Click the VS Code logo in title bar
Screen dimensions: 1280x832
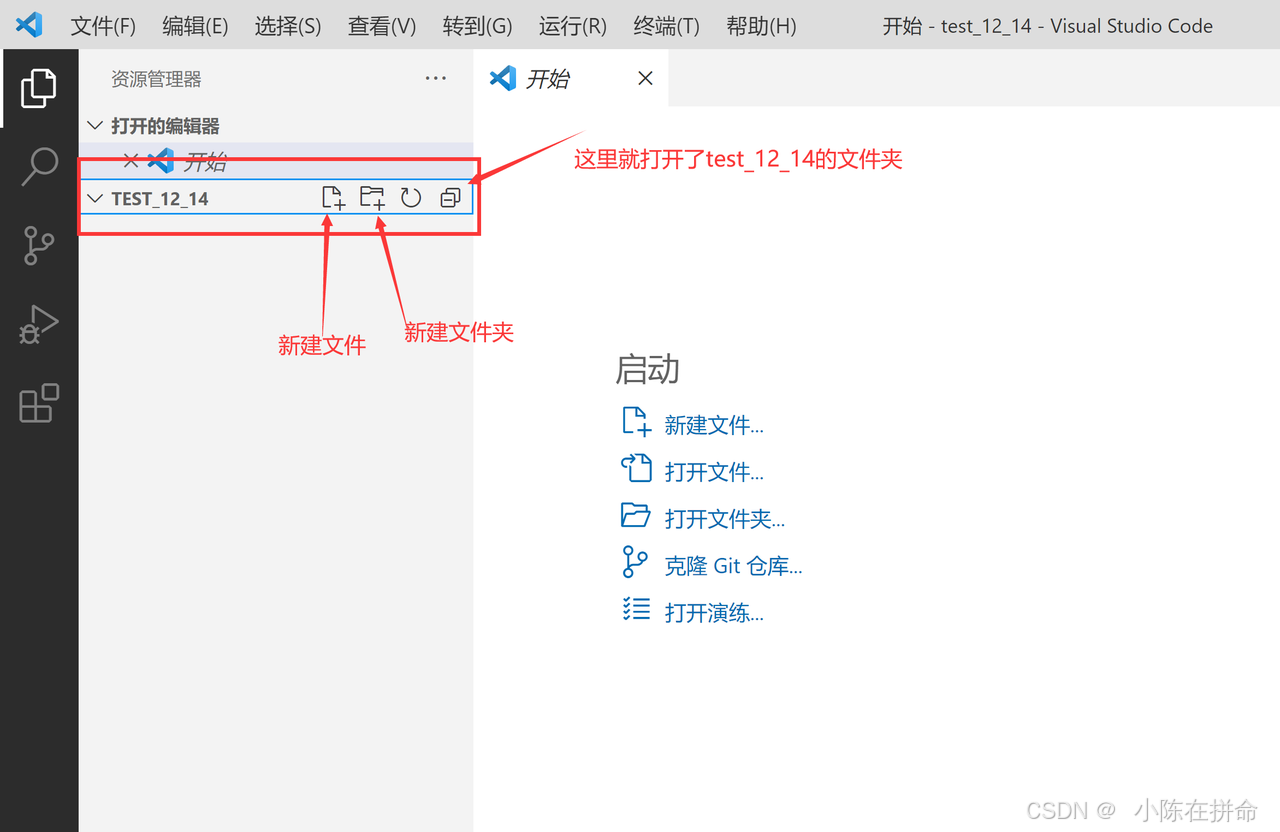click(29, 25)
